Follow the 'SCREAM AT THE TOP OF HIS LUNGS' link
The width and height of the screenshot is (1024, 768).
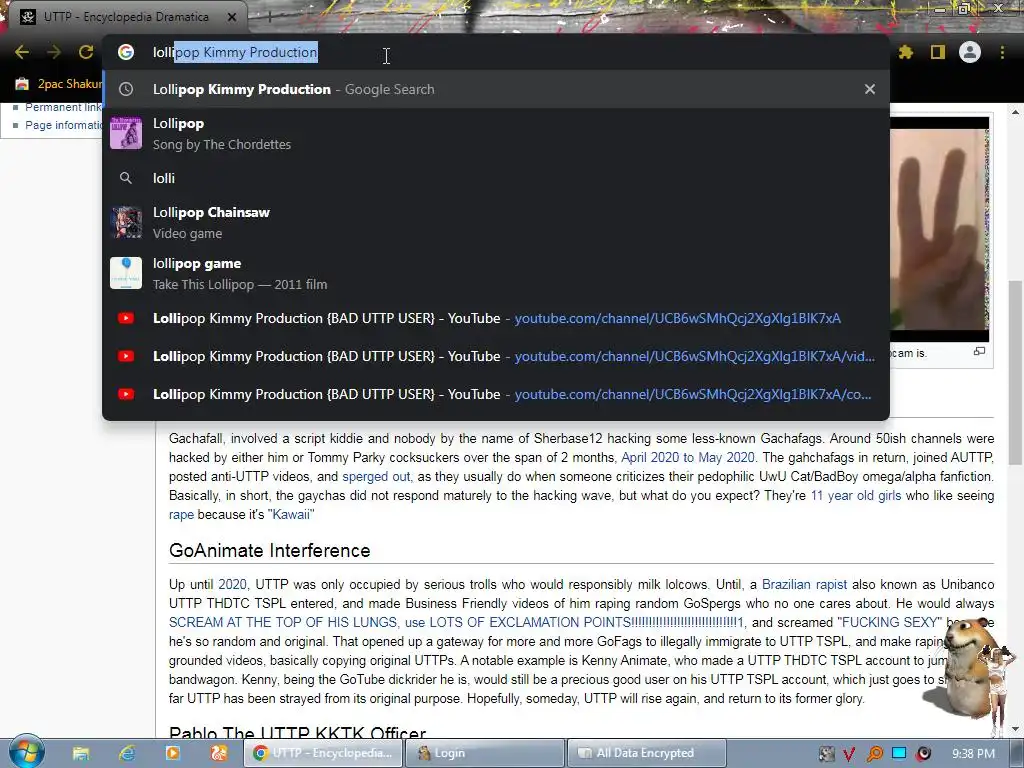pyautogui.click(x=283, y=622)
